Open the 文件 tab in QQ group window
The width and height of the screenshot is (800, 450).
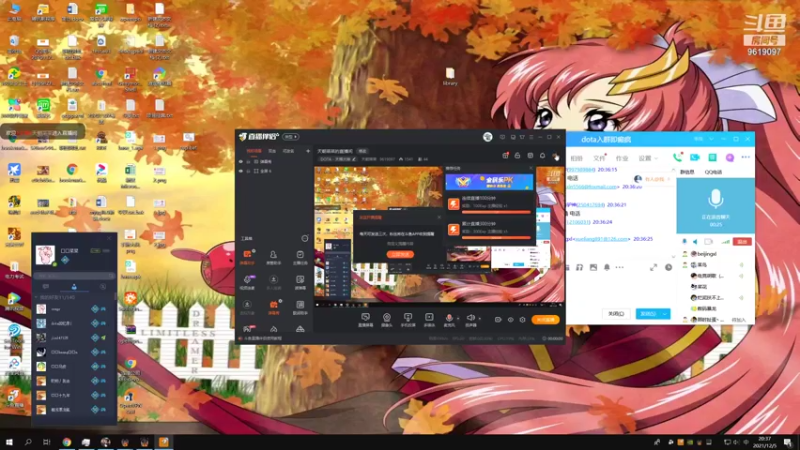[x=599, y=158]
